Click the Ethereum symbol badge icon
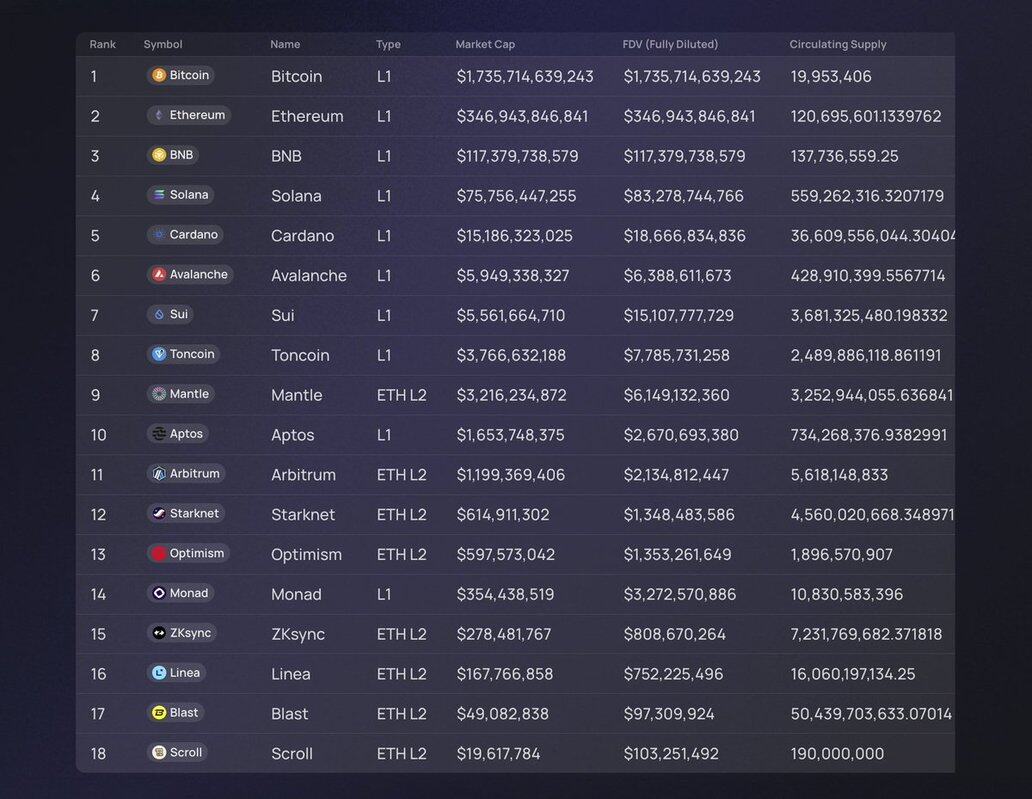 (x=159, y=115)
